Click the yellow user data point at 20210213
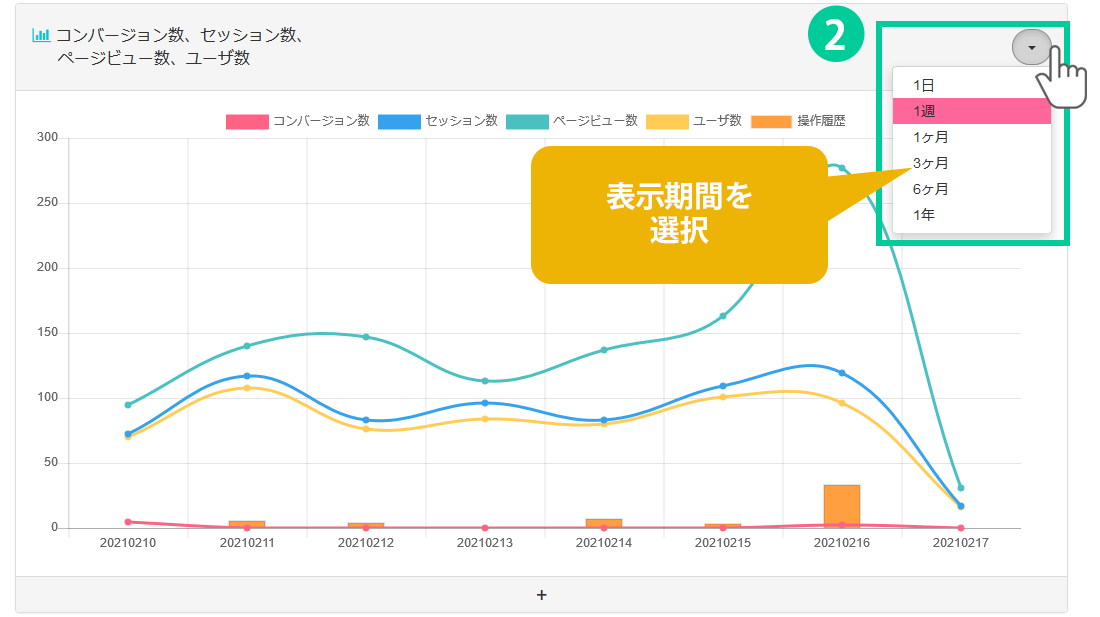 tap(485, 419)
